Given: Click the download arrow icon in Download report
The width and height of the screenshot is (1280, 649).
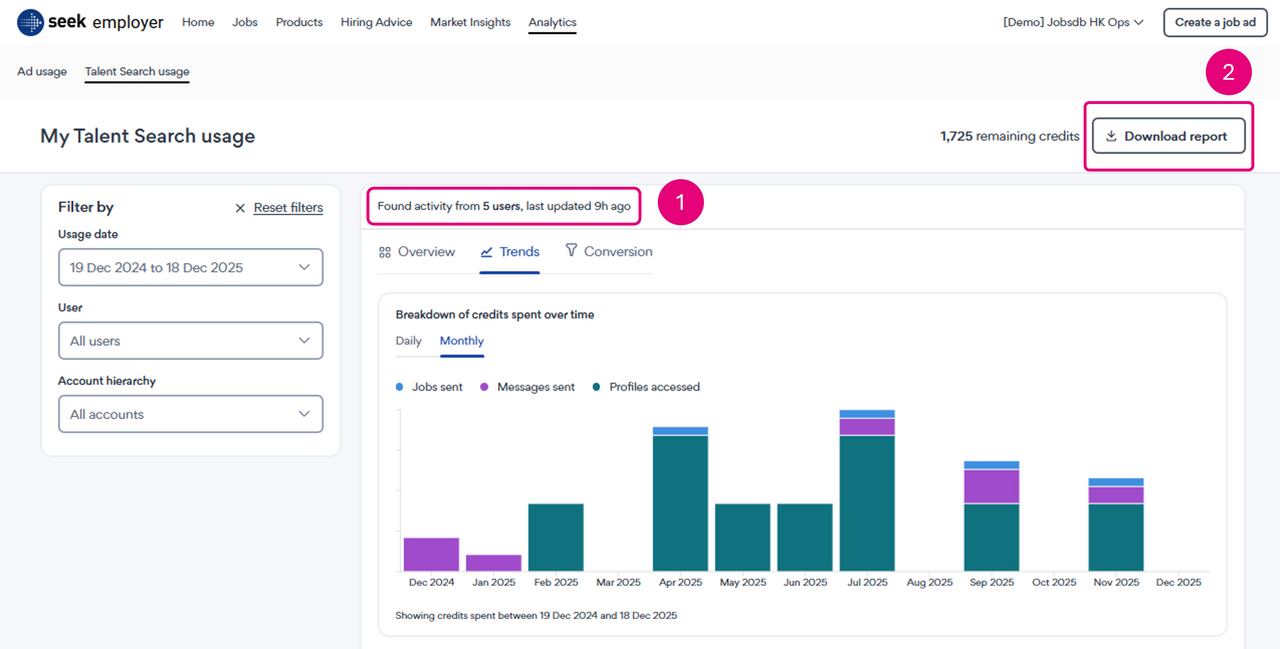Looking at the screenshot, I should click(1111, 136).
